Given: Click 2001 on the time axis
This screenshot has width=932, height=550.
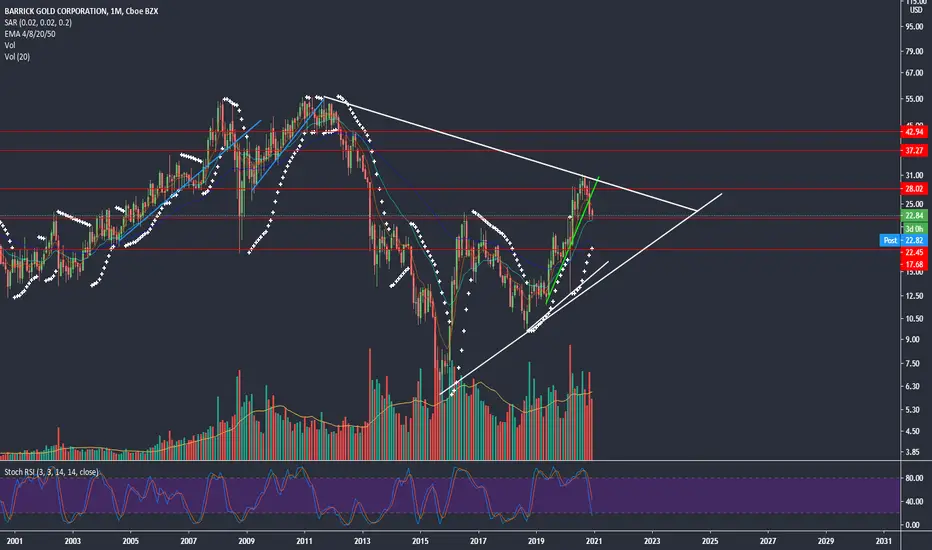Looking at the screenshot, I should (15, 541).
